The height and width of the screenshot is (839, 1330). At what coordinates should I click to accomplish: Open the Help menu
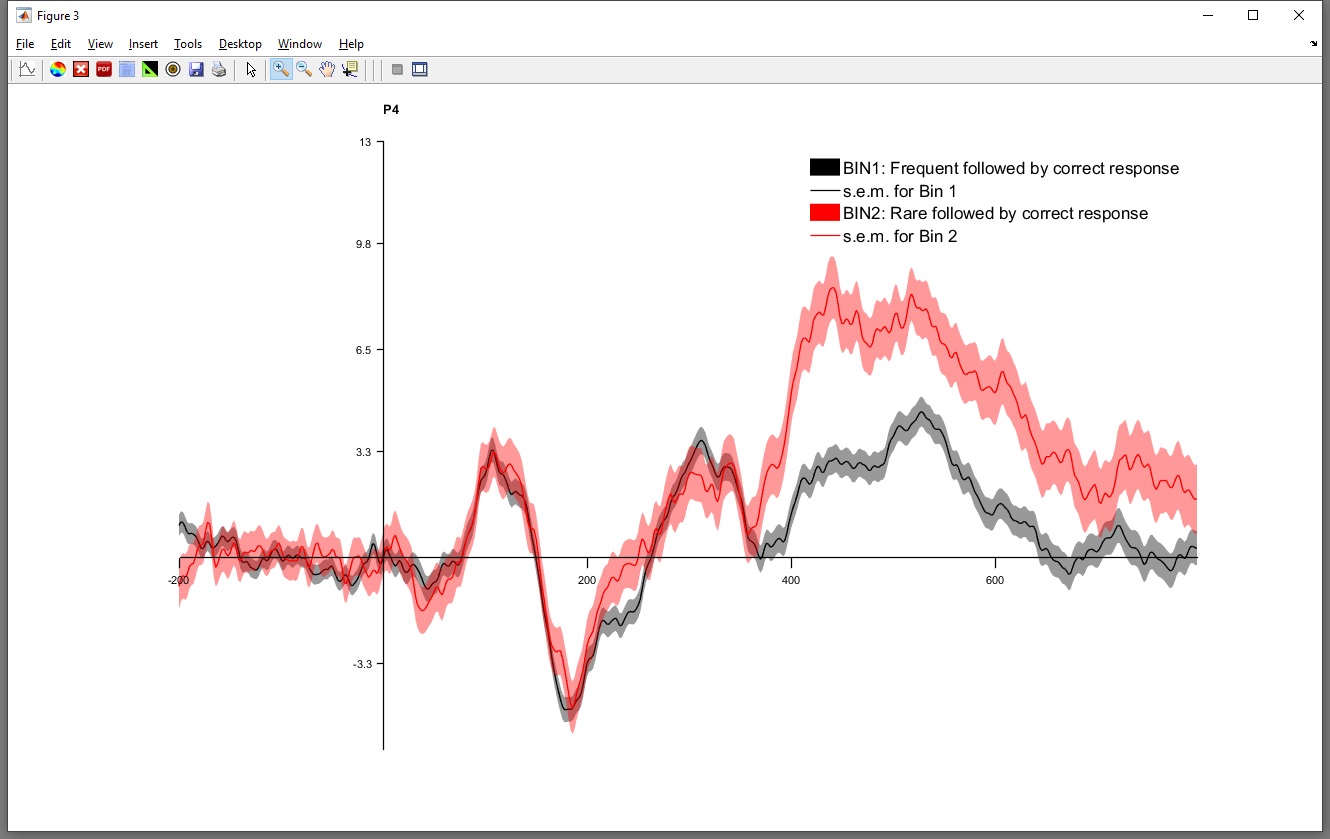[351, 44]
